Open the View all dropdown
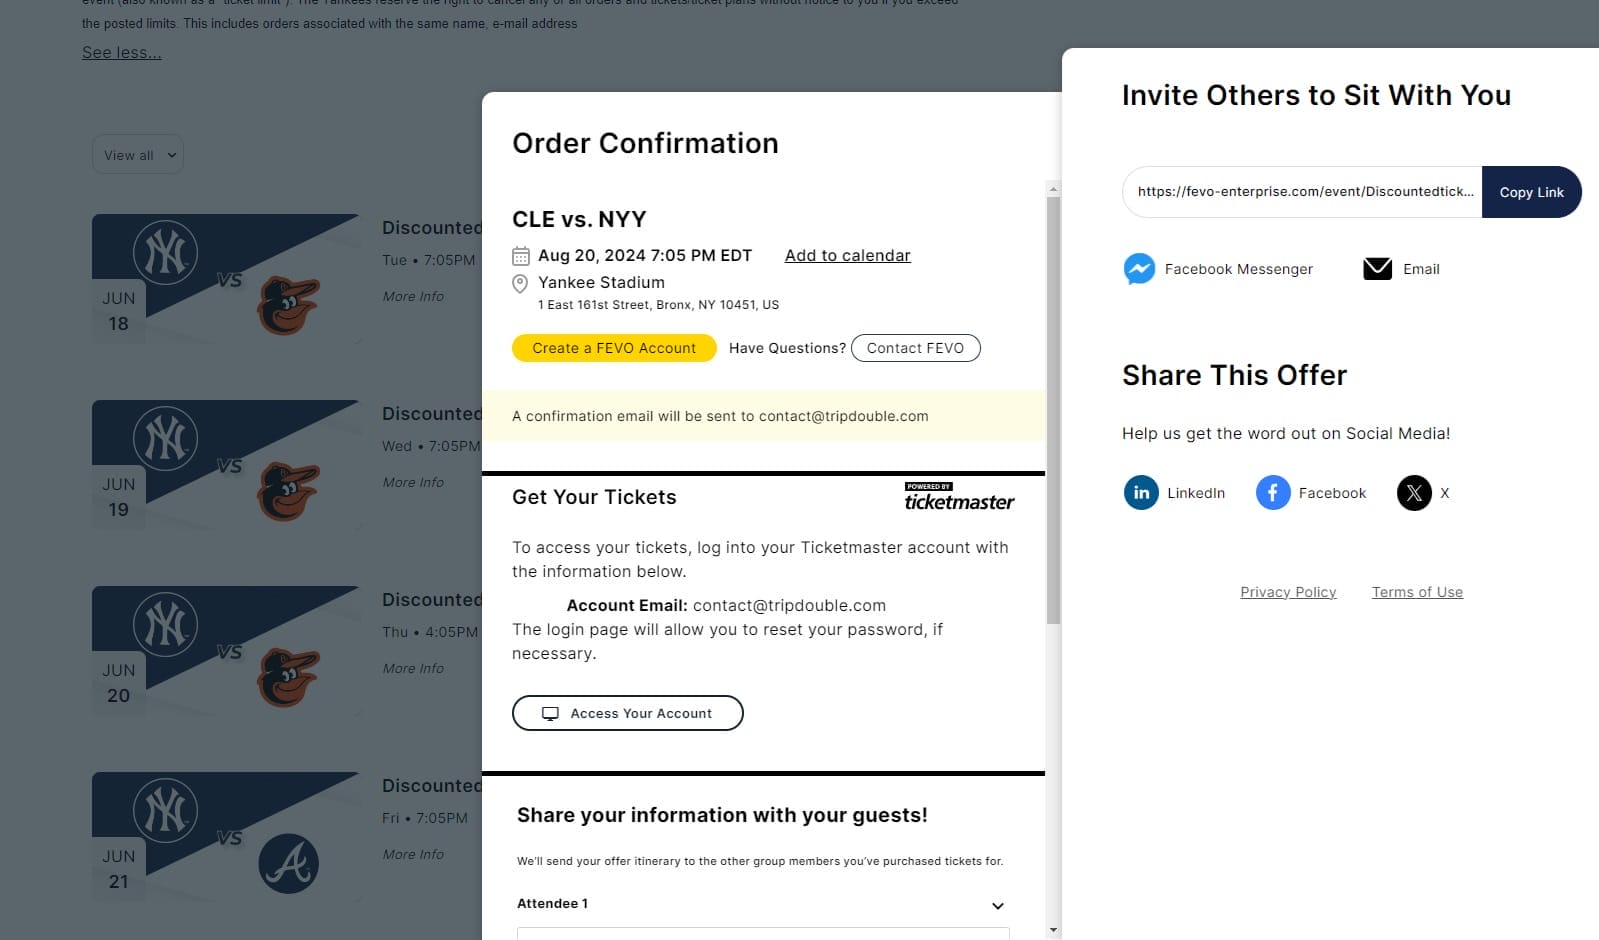The height and width of the screenshot is (940, 1599). tap(138, 155)
